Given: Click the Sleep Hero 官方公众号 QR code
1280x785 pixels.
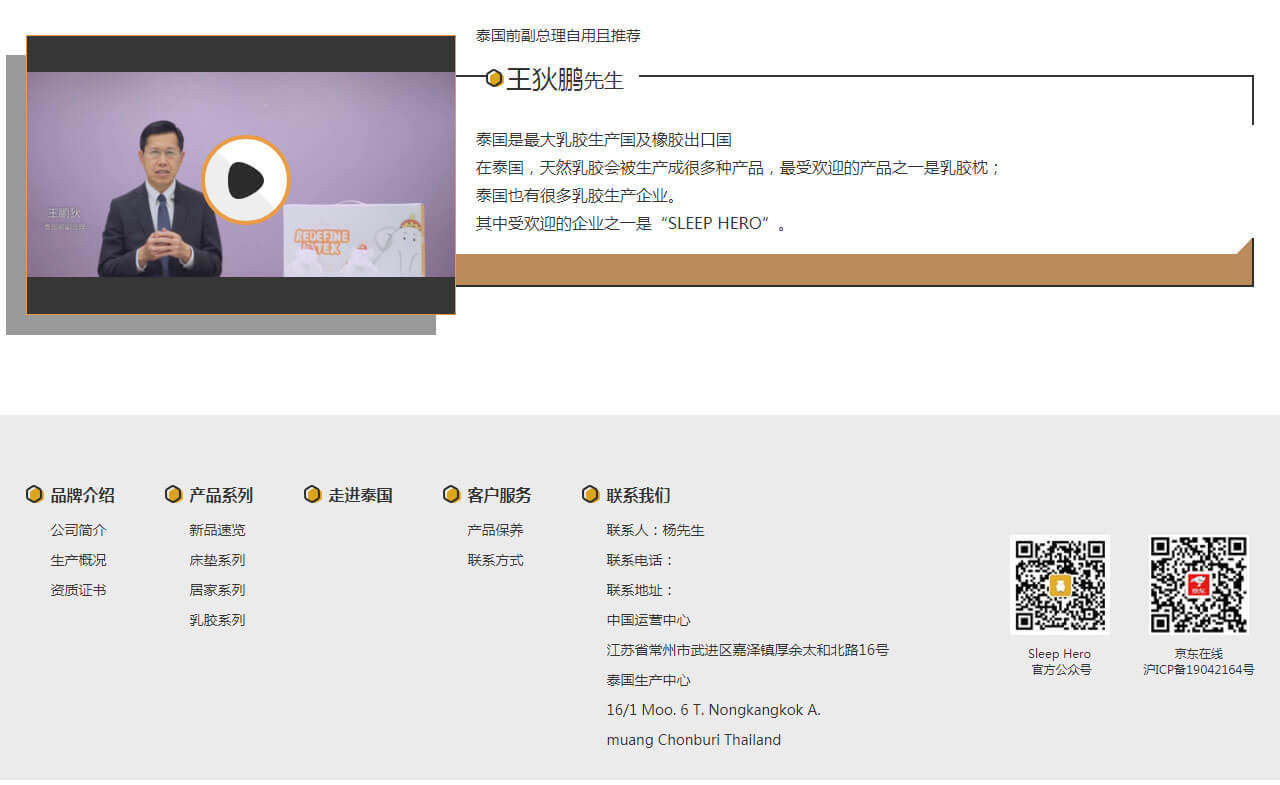Looking at the screenshot, I should pyautogui.click(x=1060, y=585).
